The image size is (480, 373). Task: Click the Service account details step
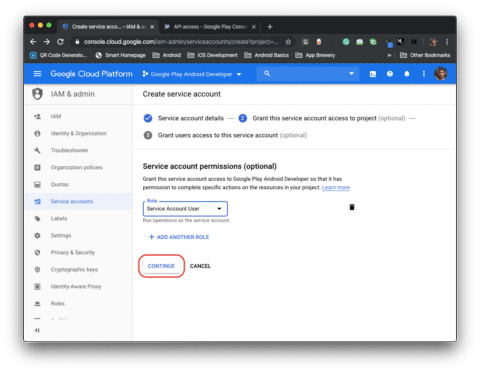point(184,118)
